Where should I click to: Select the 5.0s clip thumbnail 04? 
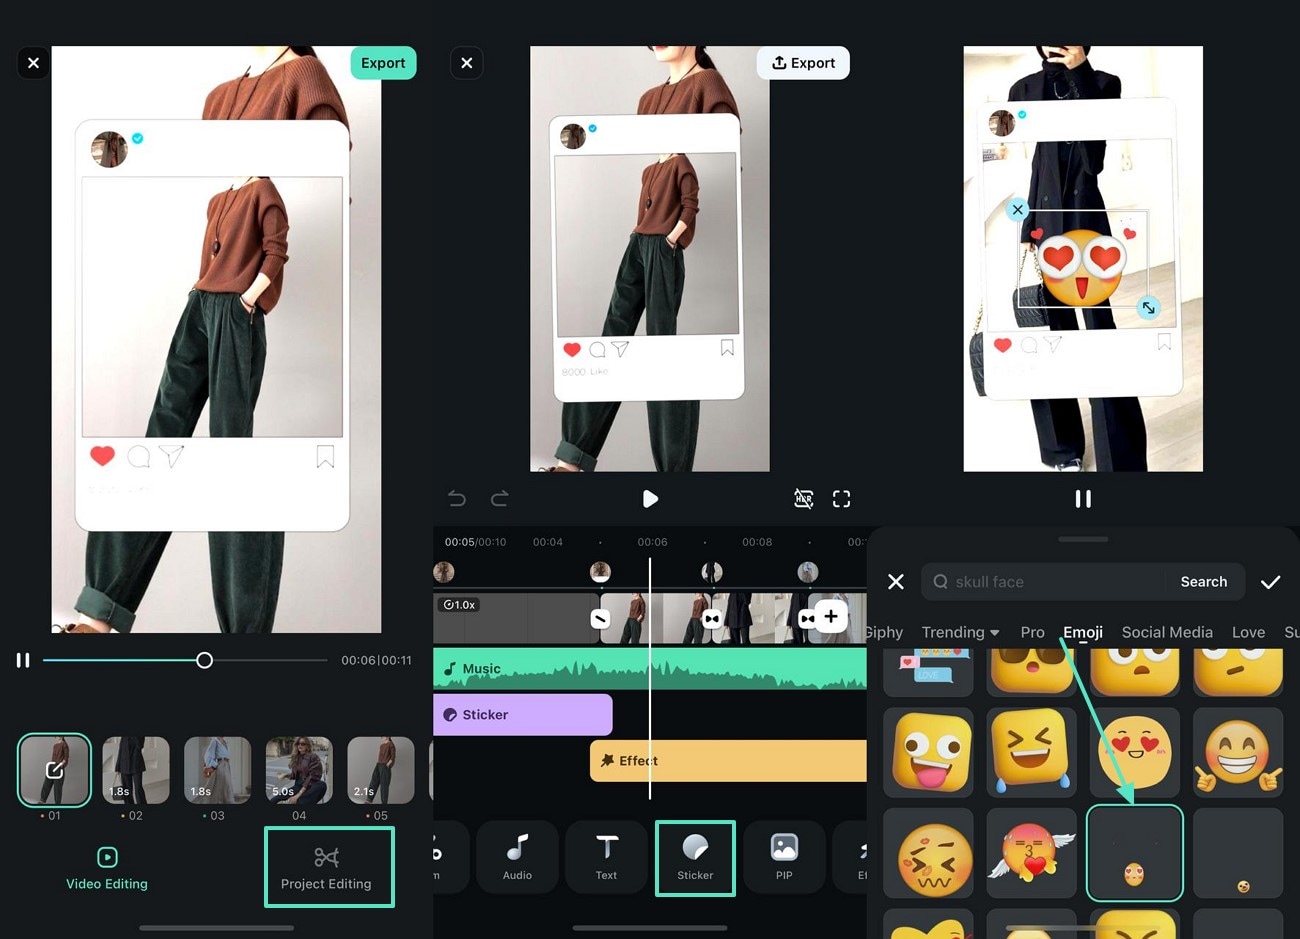coord(299,769)
